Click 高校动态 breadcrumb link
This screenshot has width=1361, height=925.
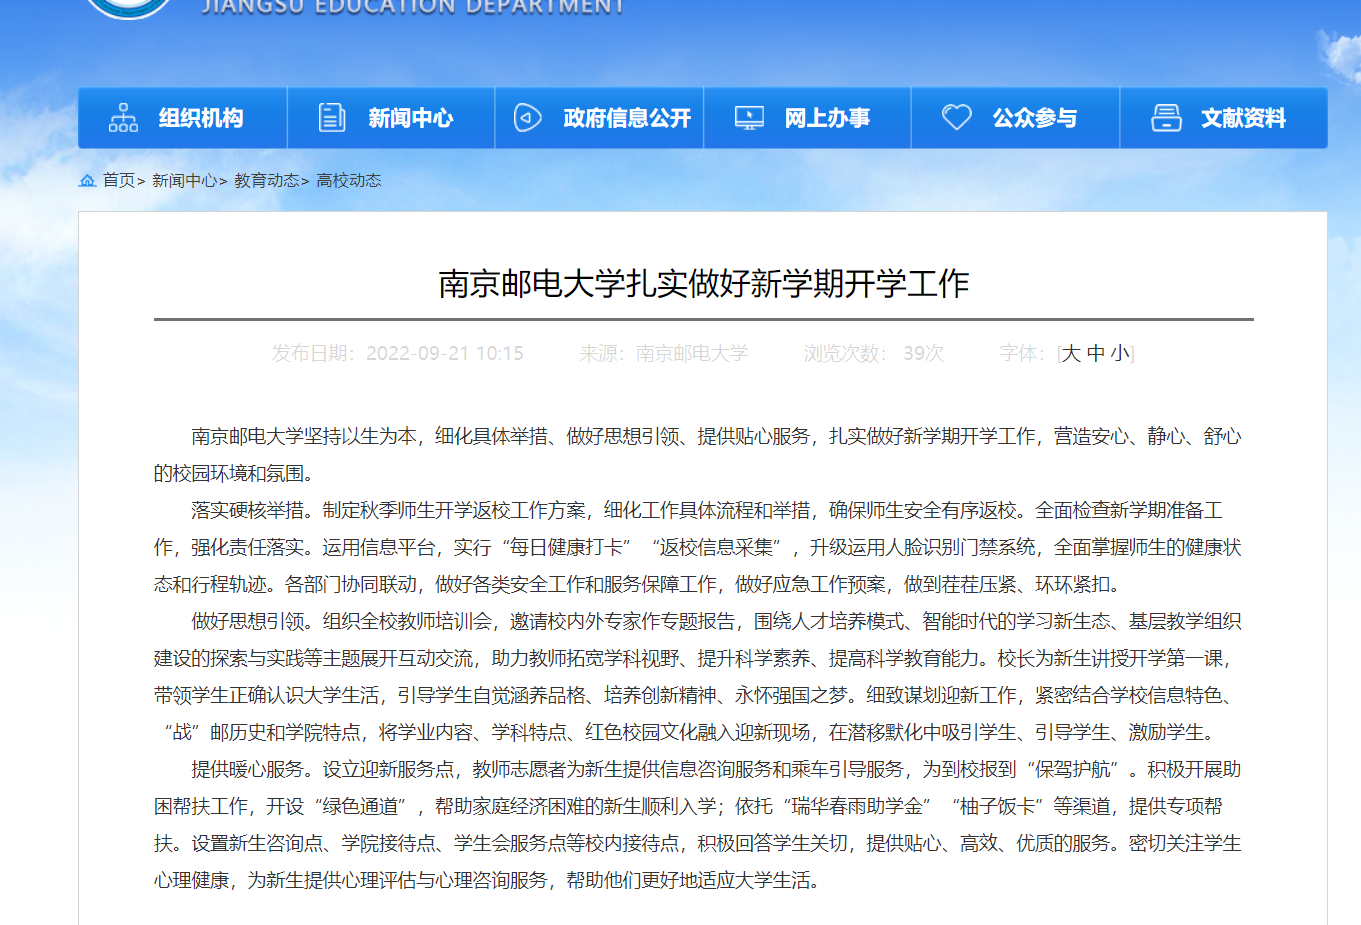click(348, 180)
